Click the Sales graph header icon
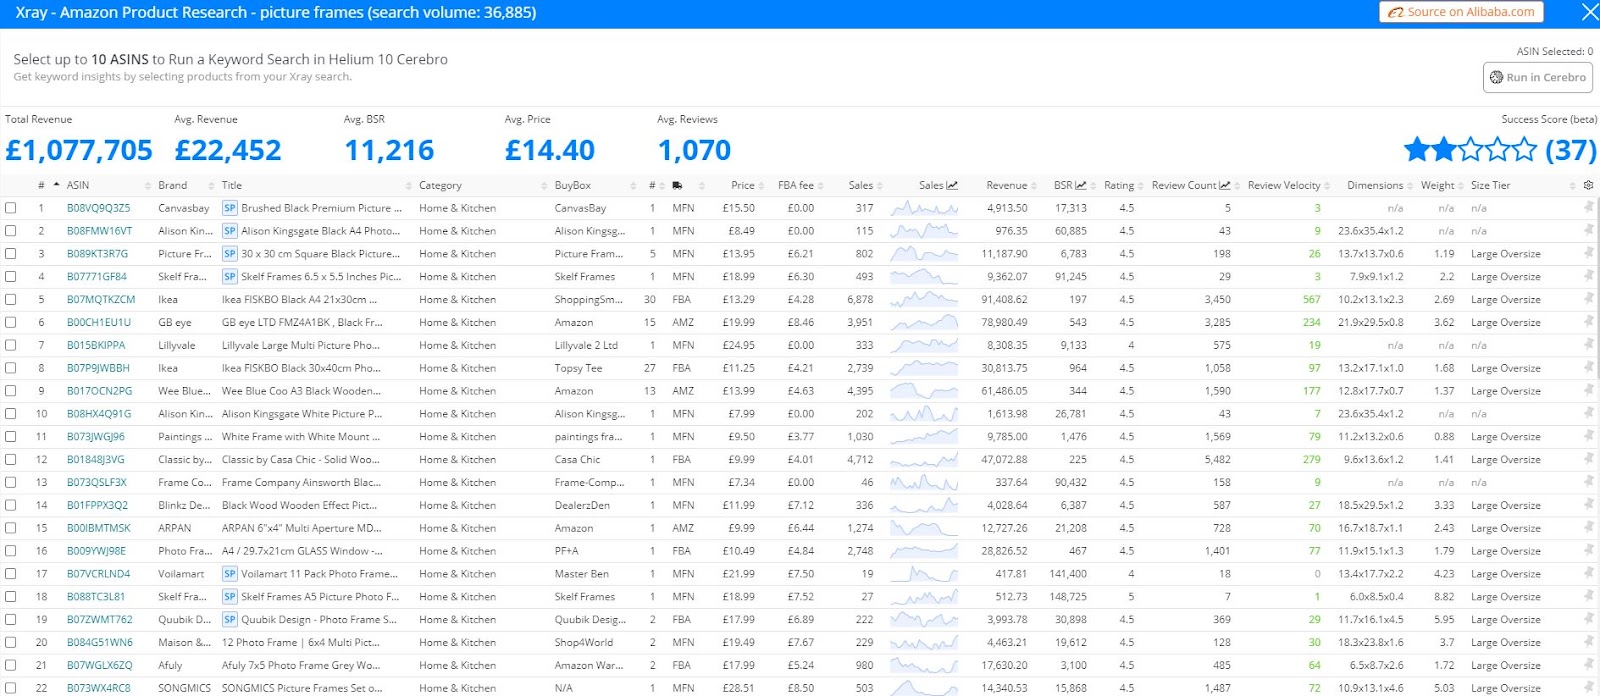This screenshot has height=696, width=1600. [x=952, y=185]
